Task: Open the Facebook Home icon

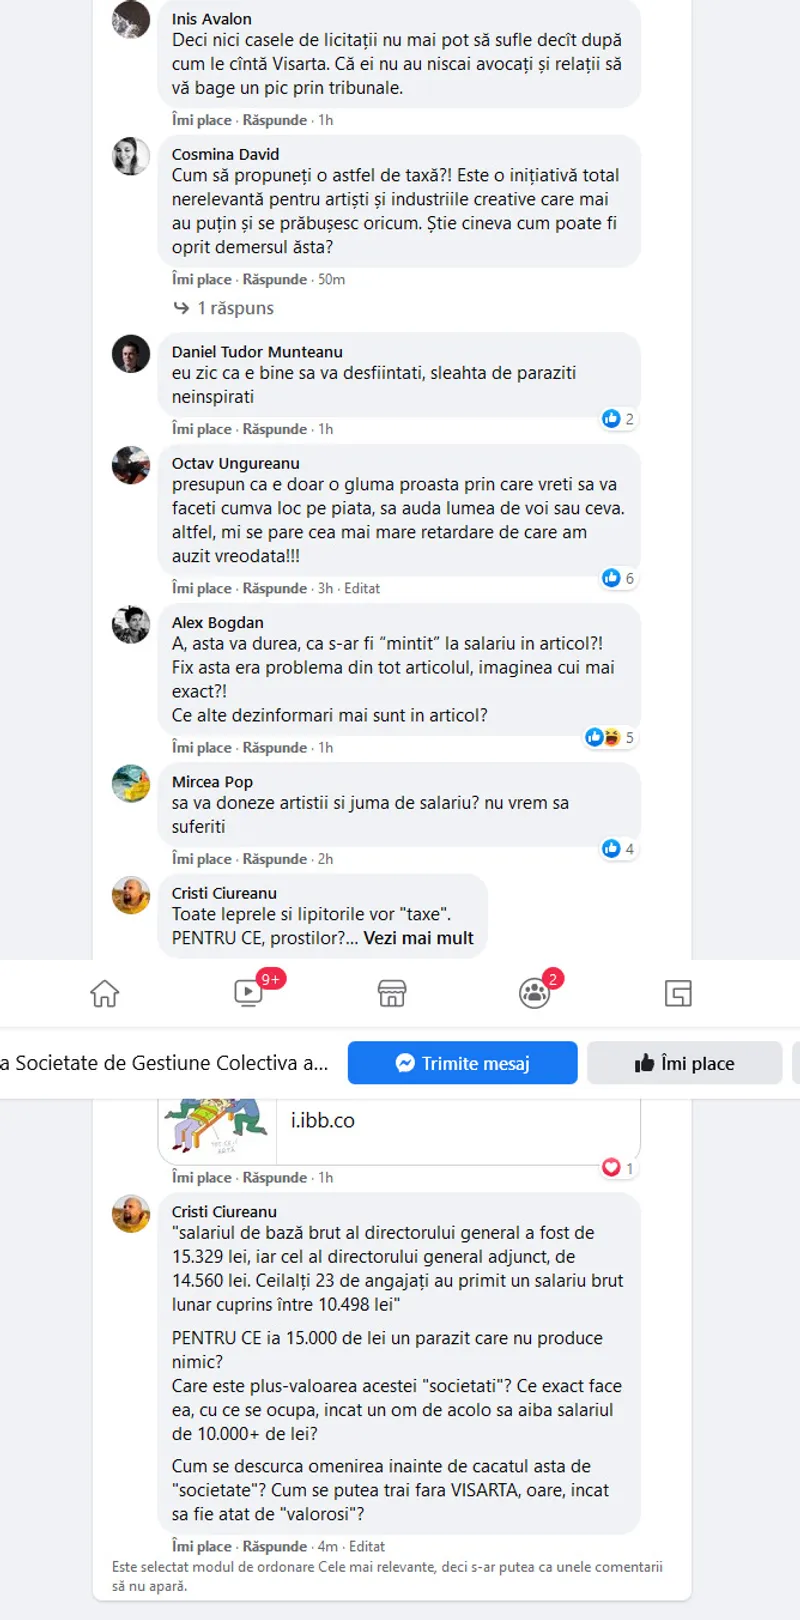Action: [105, 993]
